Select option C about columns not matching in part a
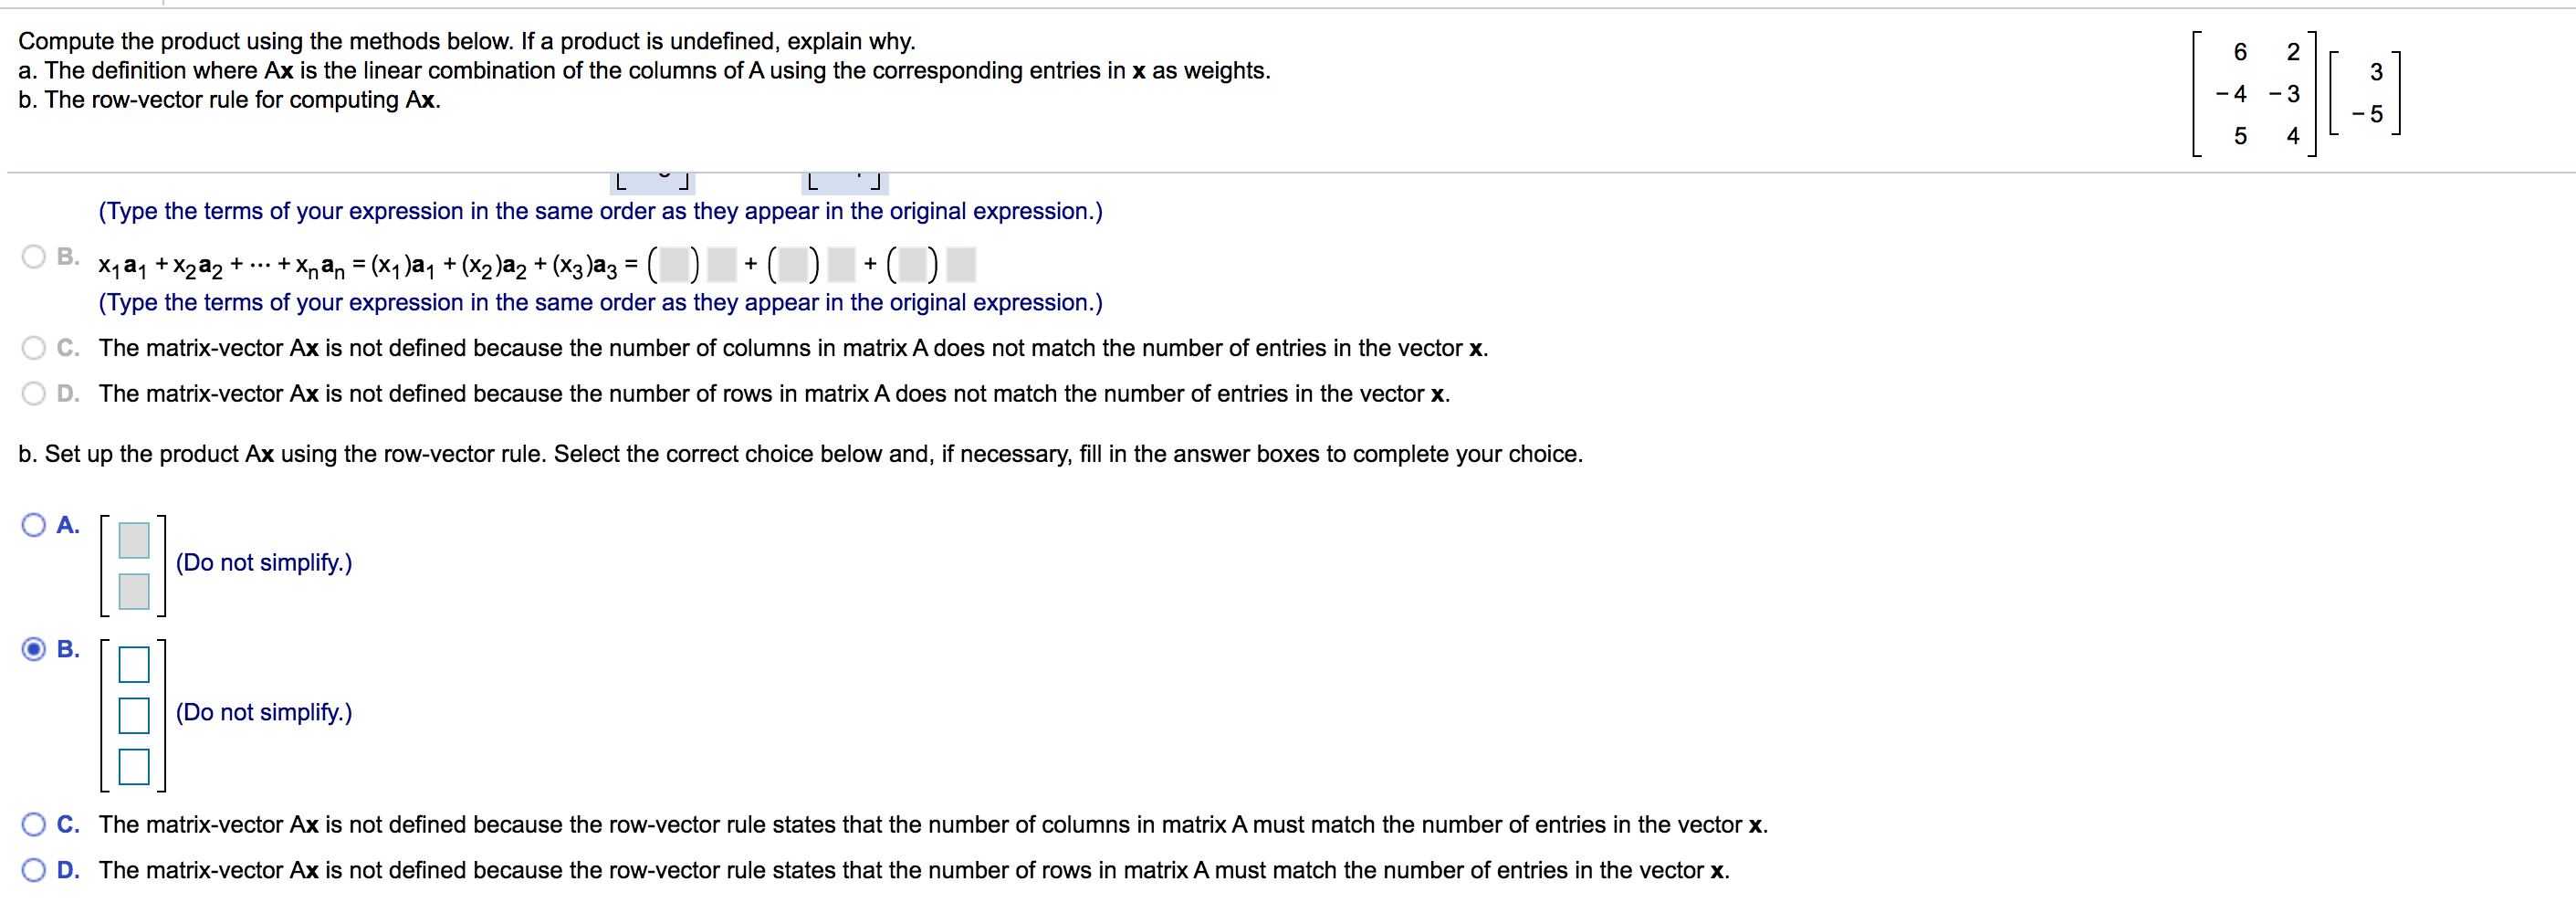 tap(33, 347)
